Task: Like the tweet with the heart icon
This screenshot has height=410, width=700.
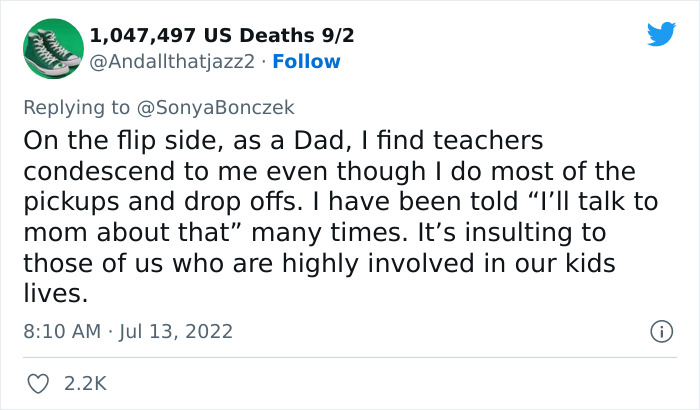Action: (38, 382)
